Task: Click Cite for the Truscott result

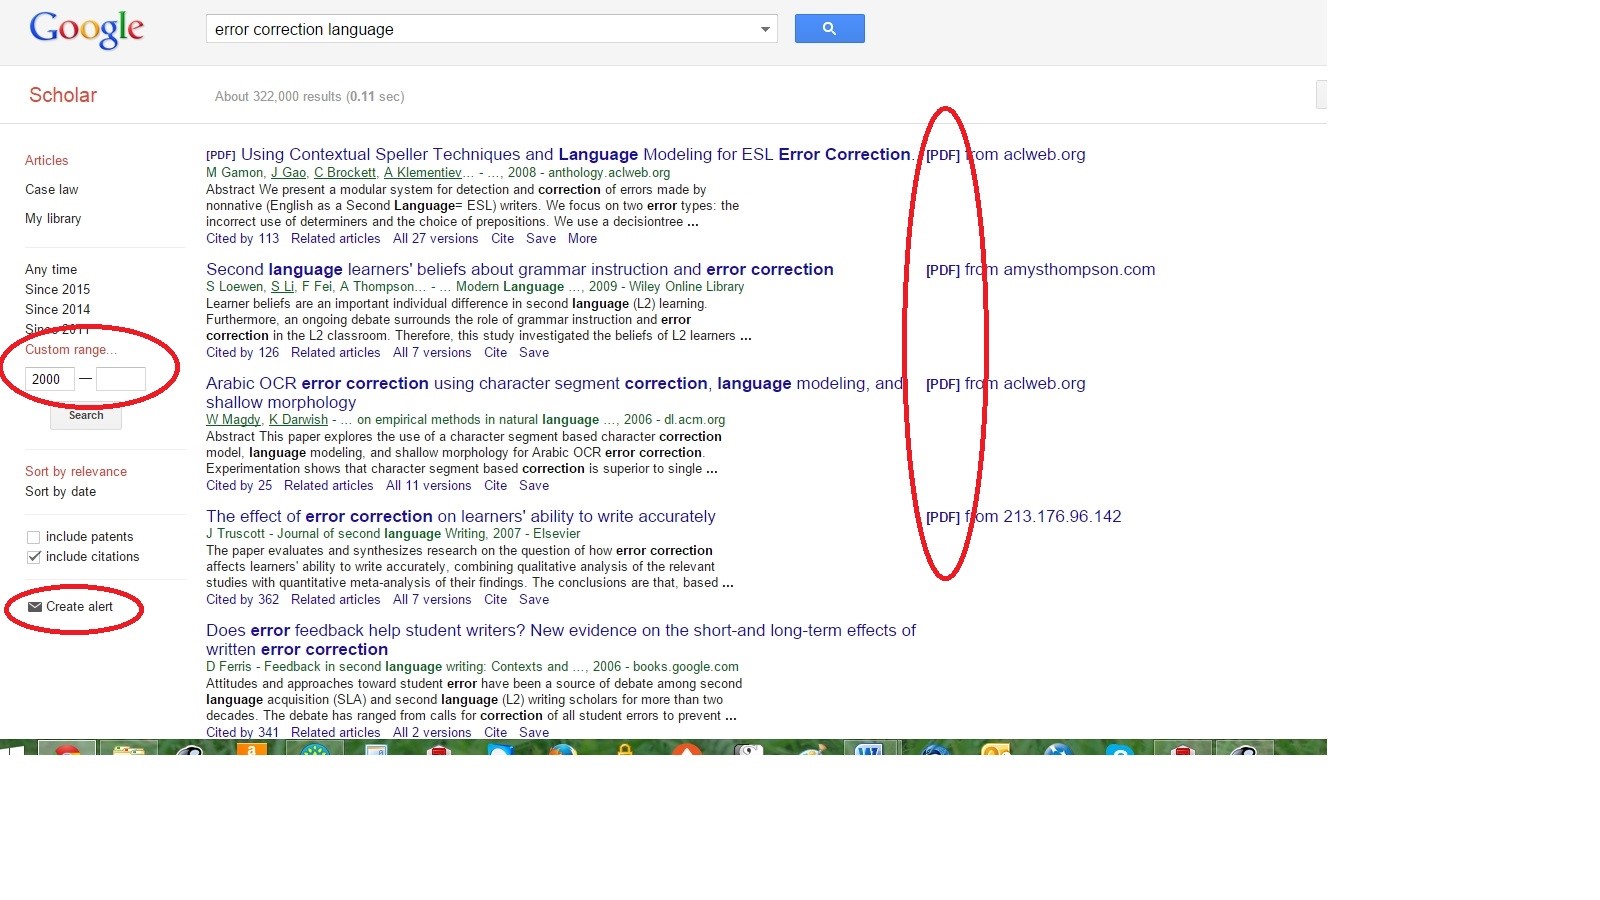Action: pyautogui.click(x=496, y=599)
